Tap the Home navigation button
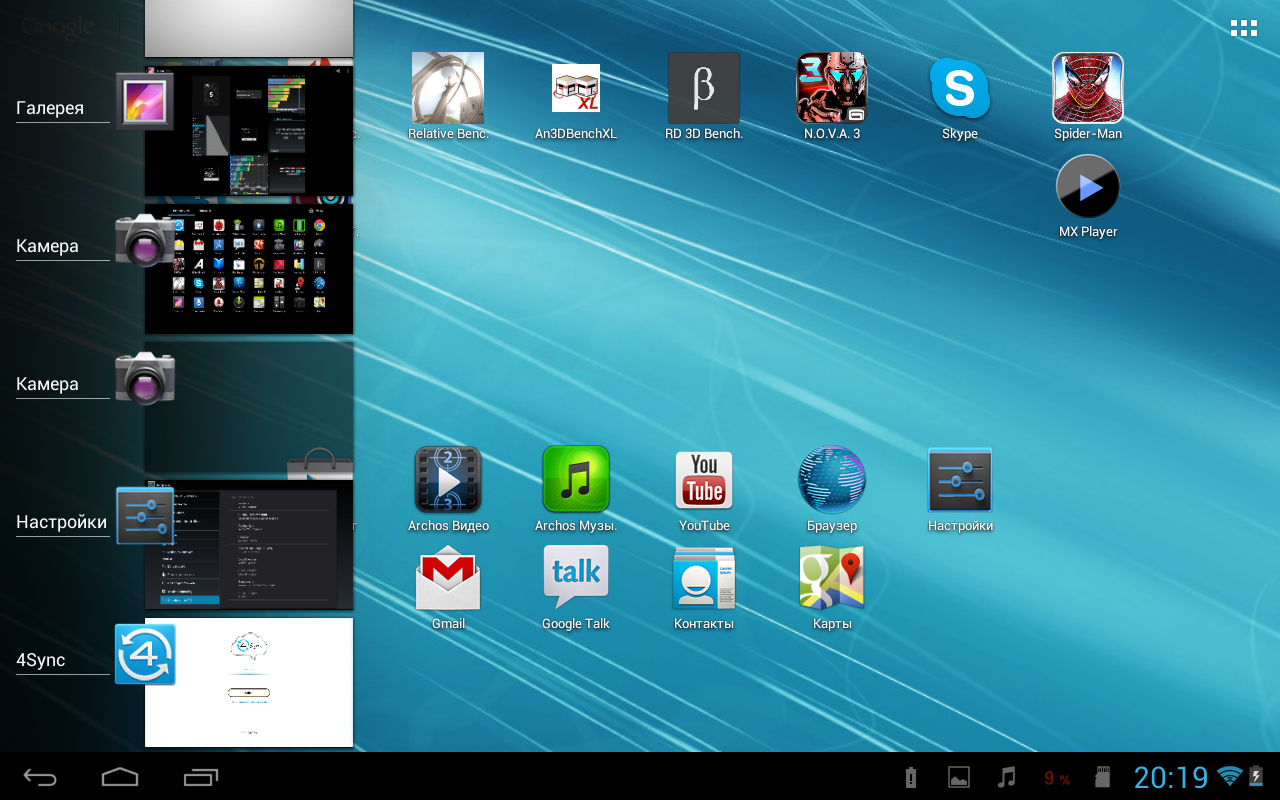The image size is (1280, 800). 120,777
